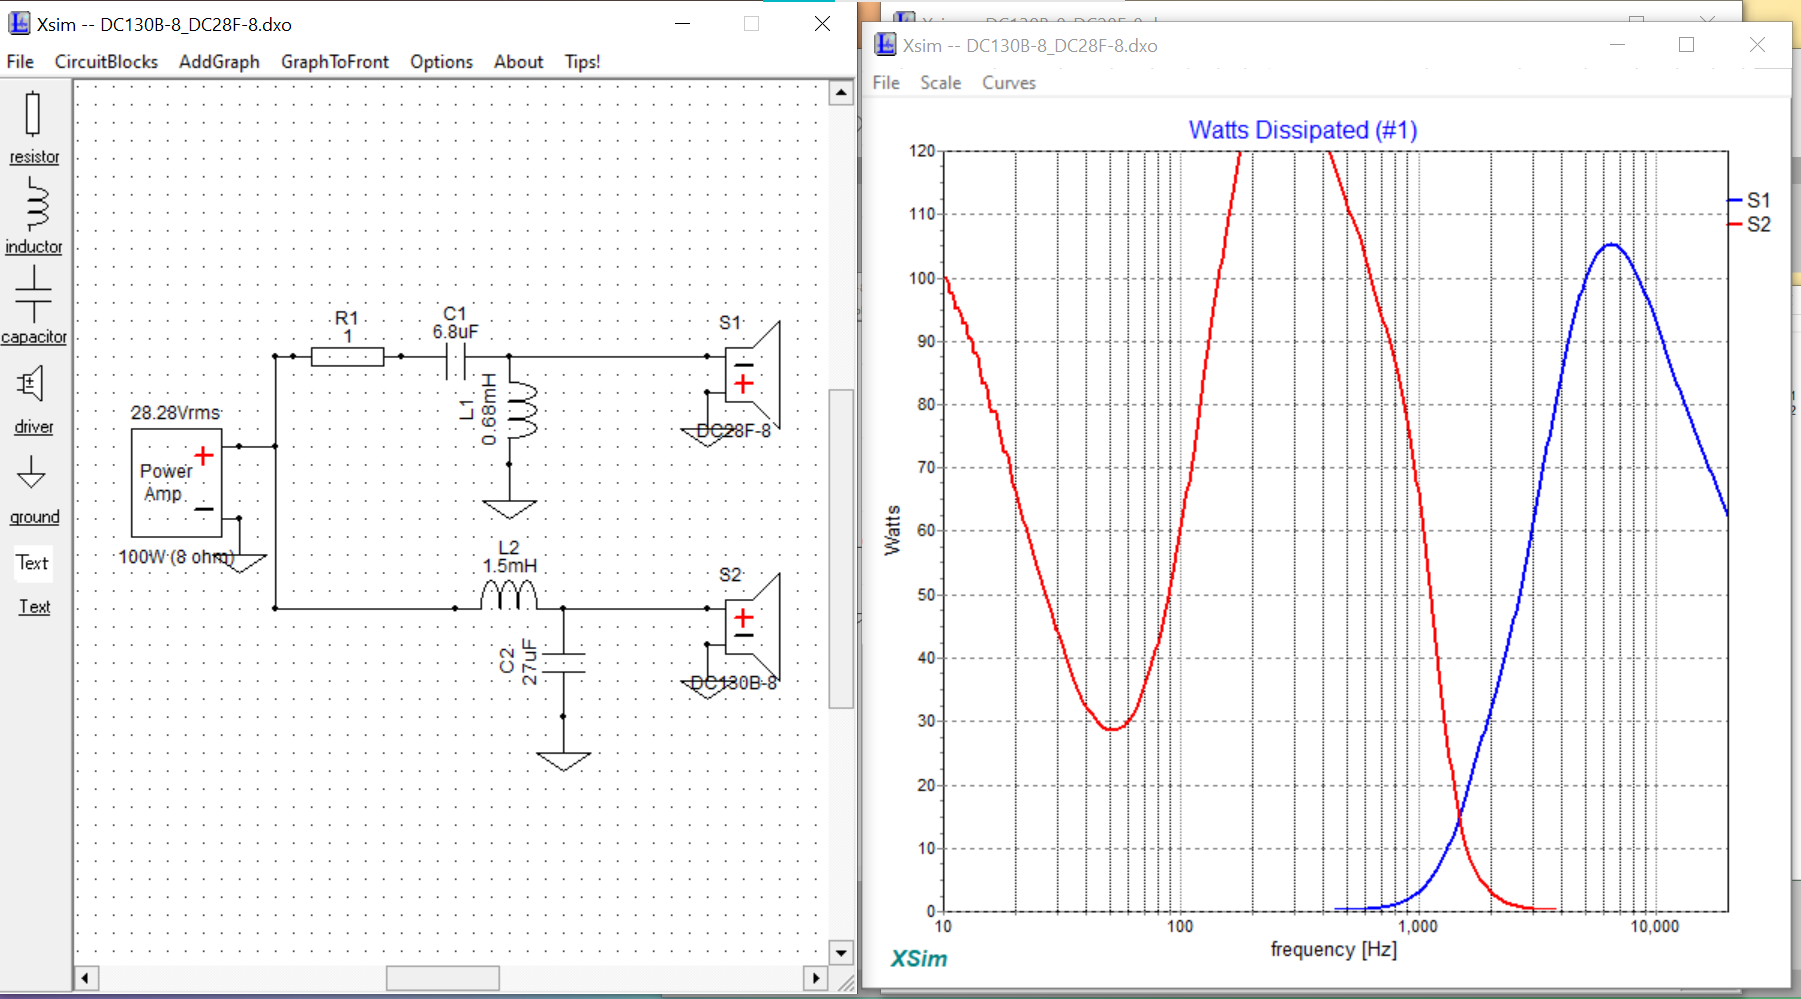Open the Tips! menu
Viewport: 1801px width, 999px height.
tap(582, 62)
